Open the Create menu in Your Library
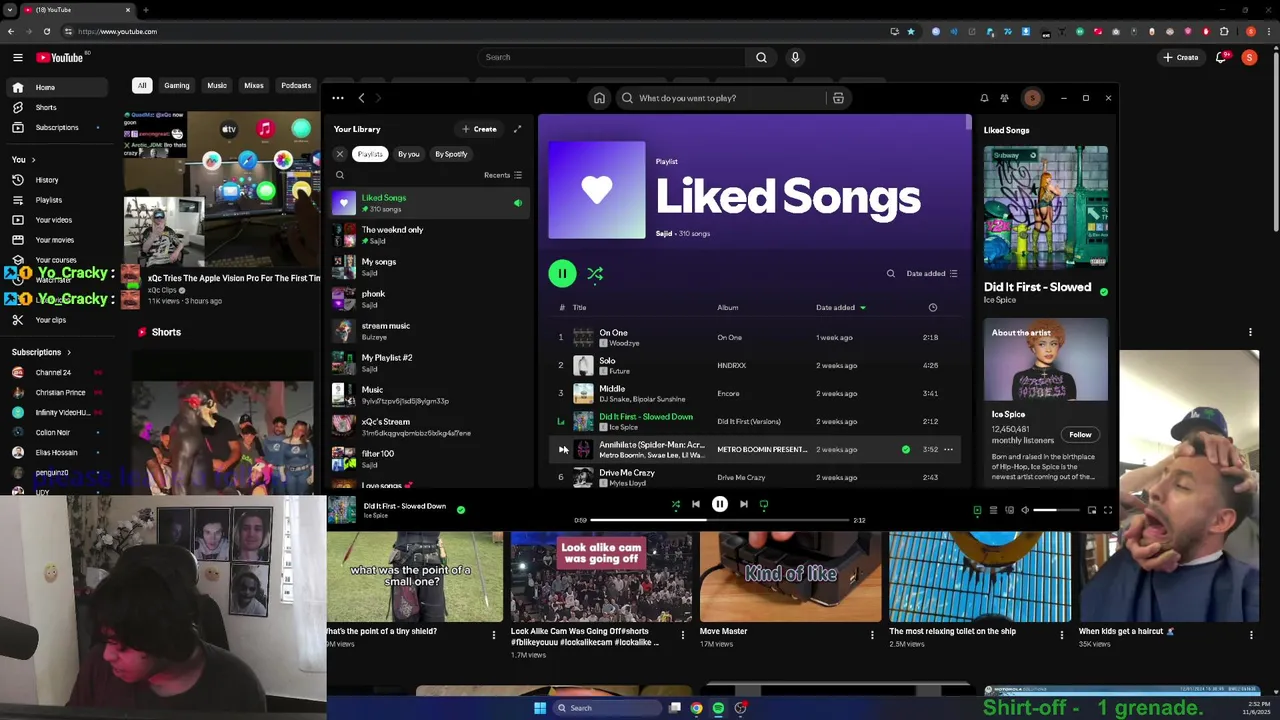The image size is (1280, 720). 479,129
